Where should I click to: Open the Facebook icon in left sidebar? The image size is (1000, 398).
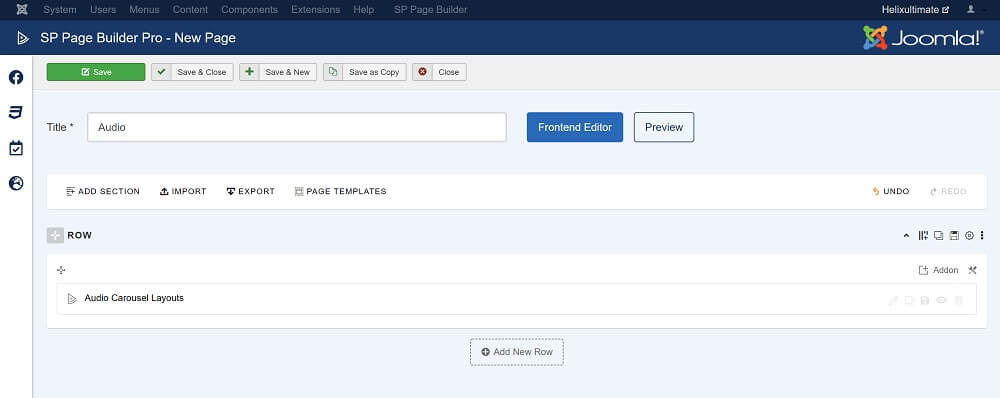pos(16,77)
